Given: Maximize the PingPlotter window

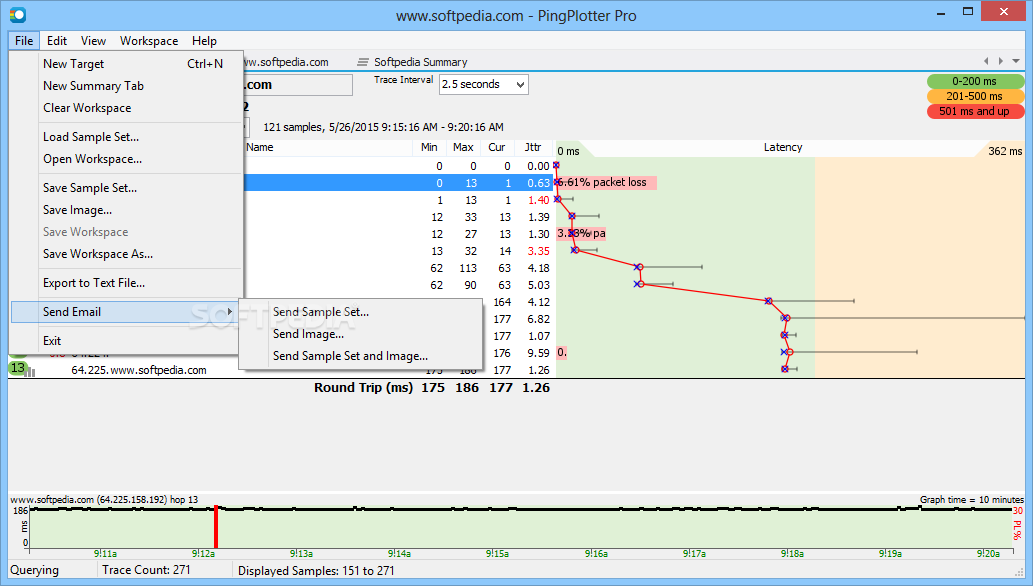Looking at the screenshot, I should (x=968, y=11).
